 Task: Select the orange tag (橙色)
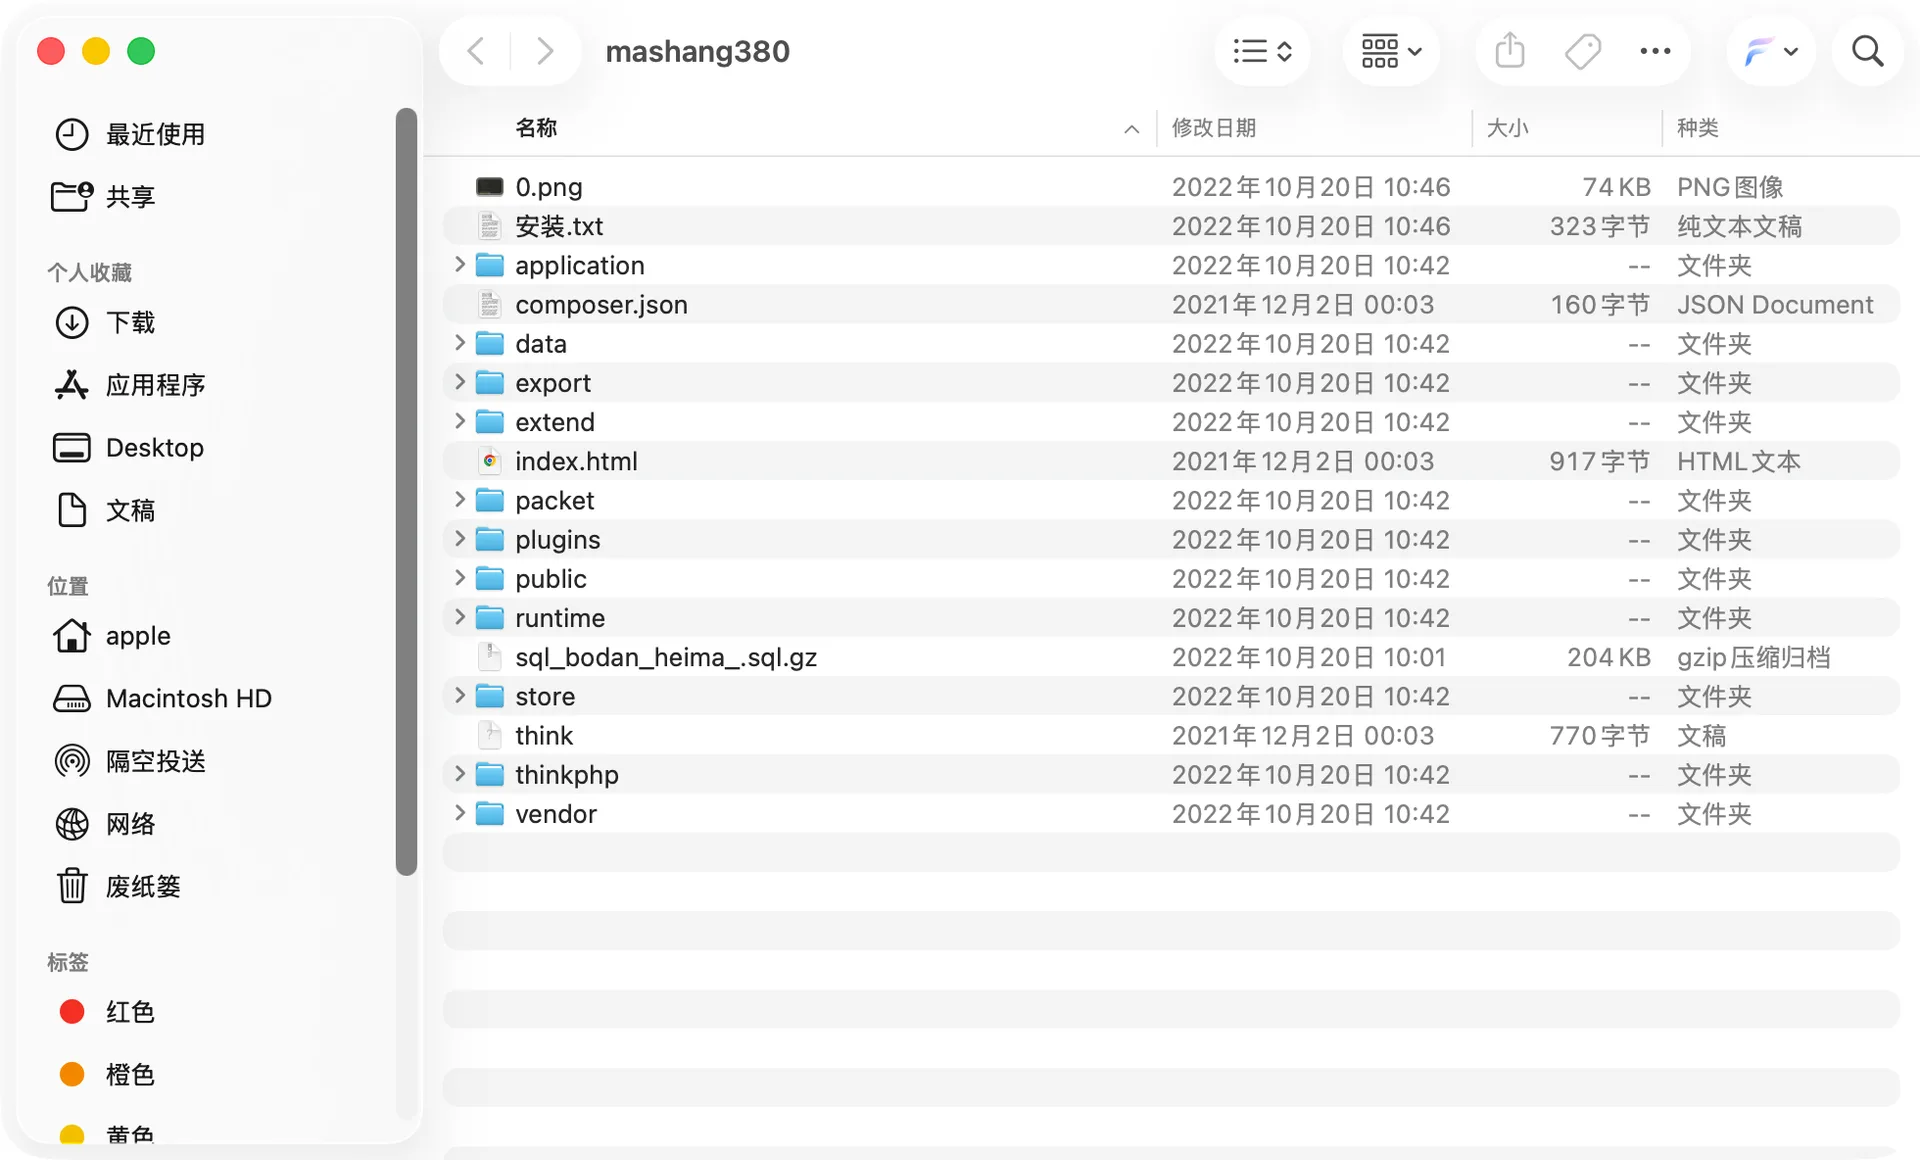[106, 1074]
